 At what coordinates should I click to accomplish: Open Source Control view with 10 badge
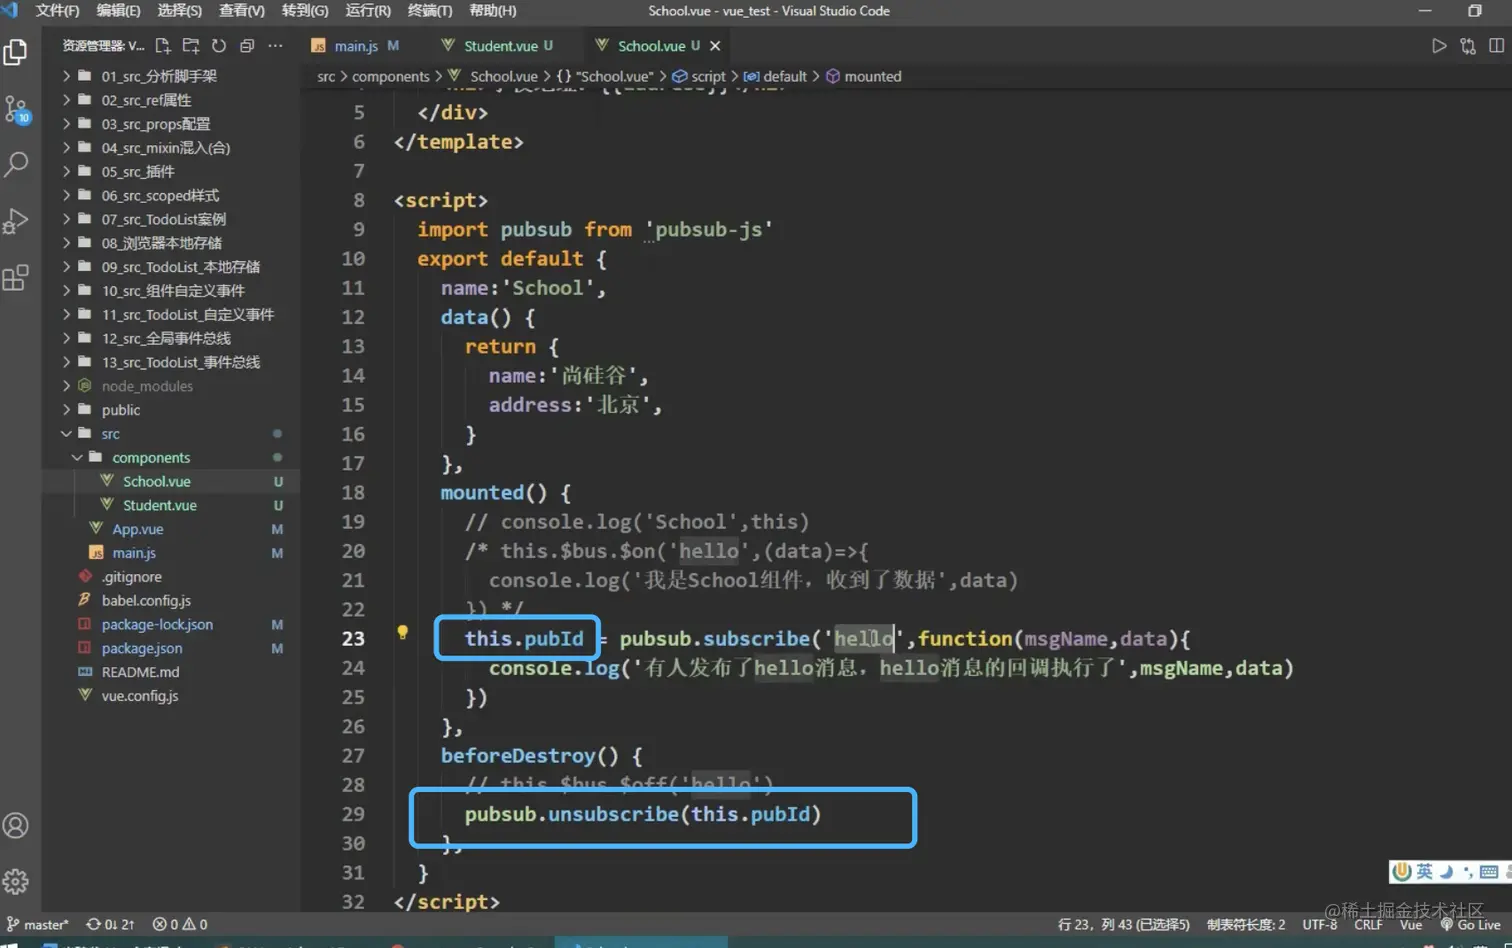(x=17, y=109)
